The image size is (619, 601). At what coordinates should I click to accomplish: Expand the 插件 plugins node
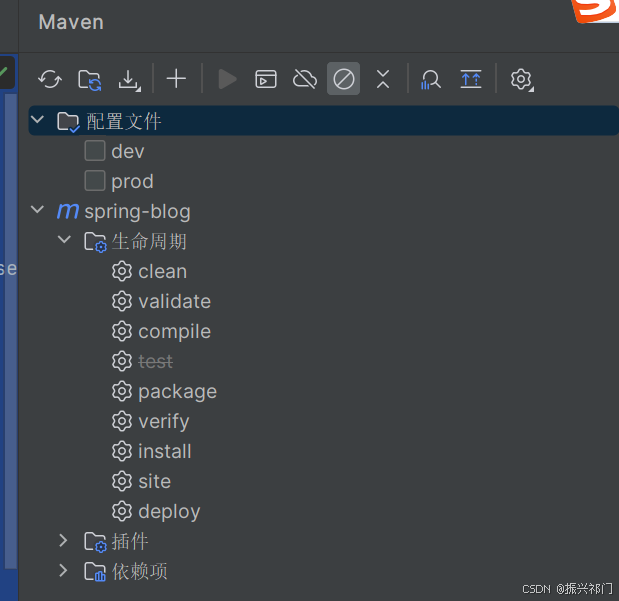(64, 541)
